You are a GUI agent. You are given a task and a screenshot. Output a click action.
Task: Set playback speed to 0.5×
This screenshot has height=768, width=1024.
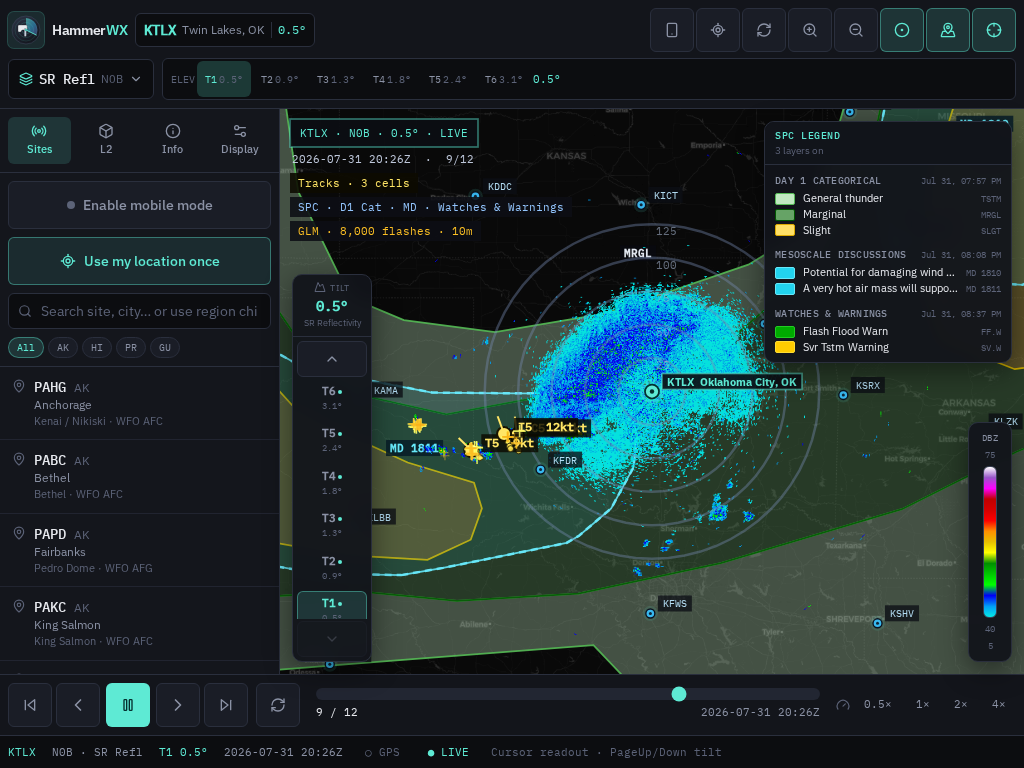tap(877, 704)
